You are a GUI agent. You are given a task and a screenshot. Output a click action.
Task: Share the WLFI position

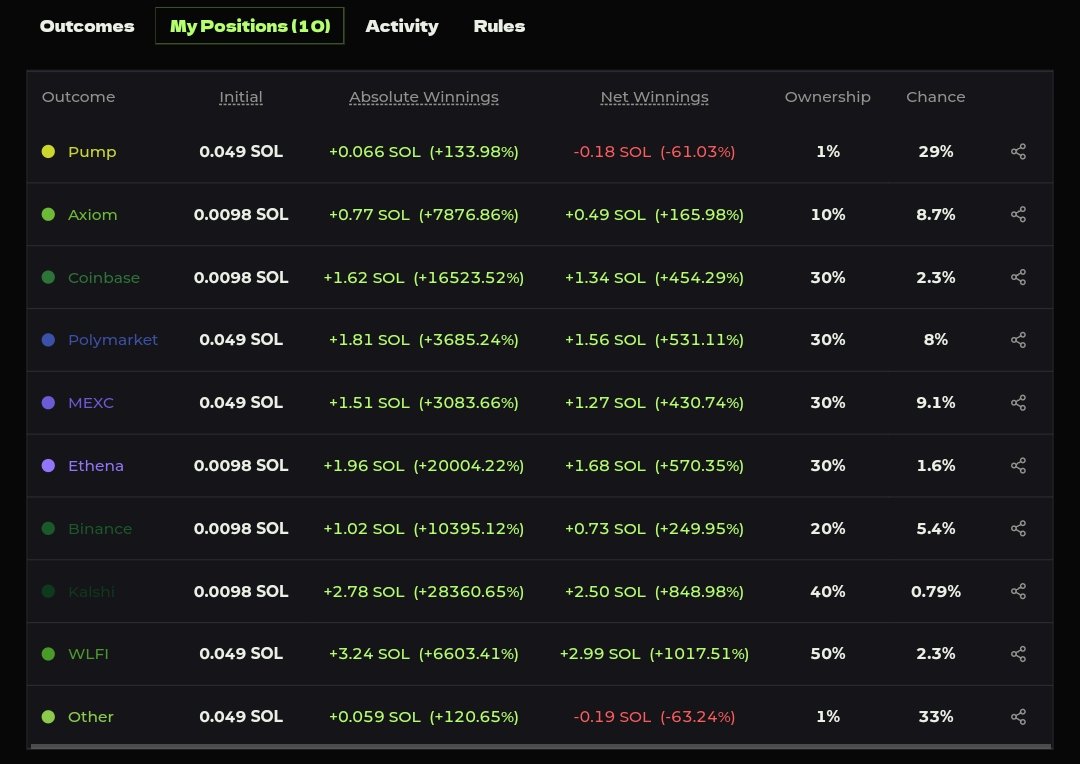(x=1018, y=653)
